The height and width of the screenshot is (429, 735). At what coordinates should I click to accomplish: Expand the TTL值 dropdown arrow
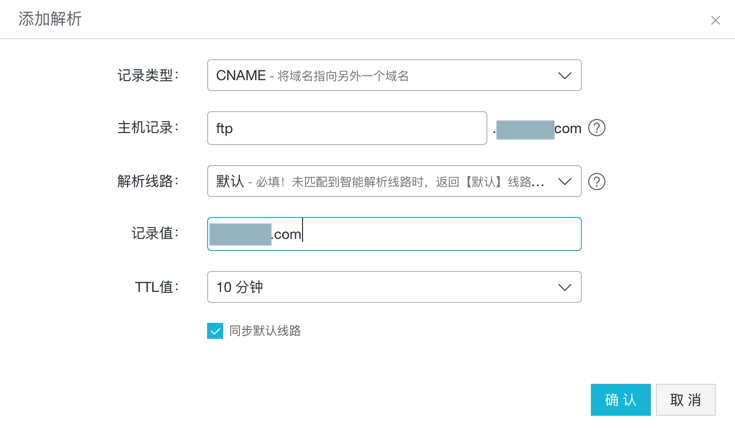[x=564, y=287]
